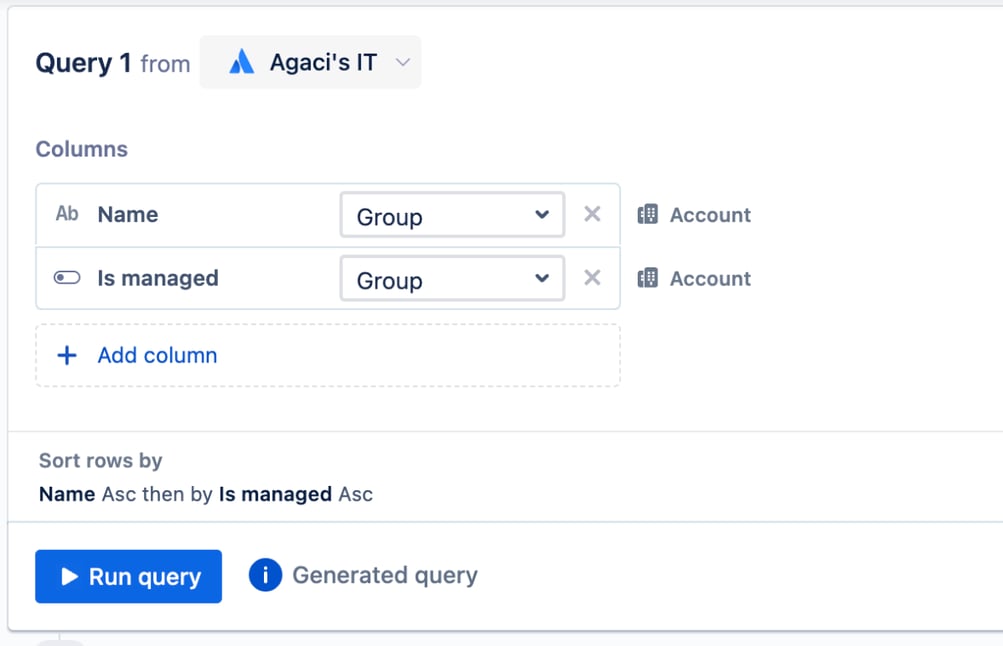Screen dimensions: 1003x646
Task: Open the Group dropdown for Is managed column
Action: click(452, 279)
